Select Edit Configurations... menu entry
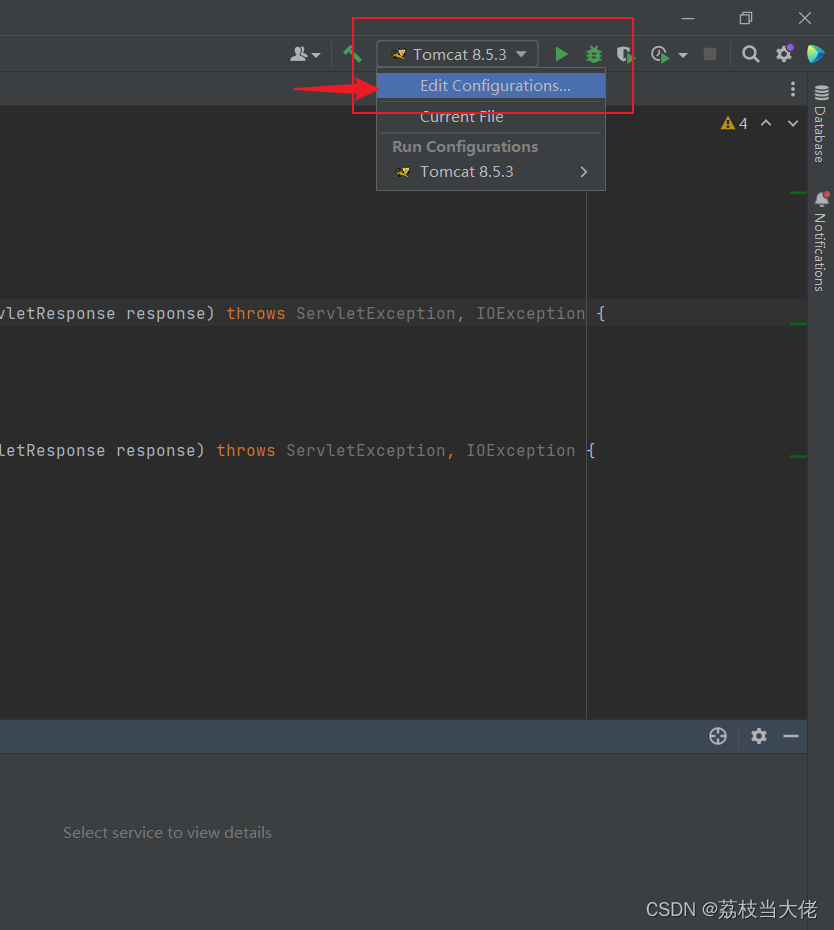The height and width of the screenshot is (930, 834). (491, 85)
